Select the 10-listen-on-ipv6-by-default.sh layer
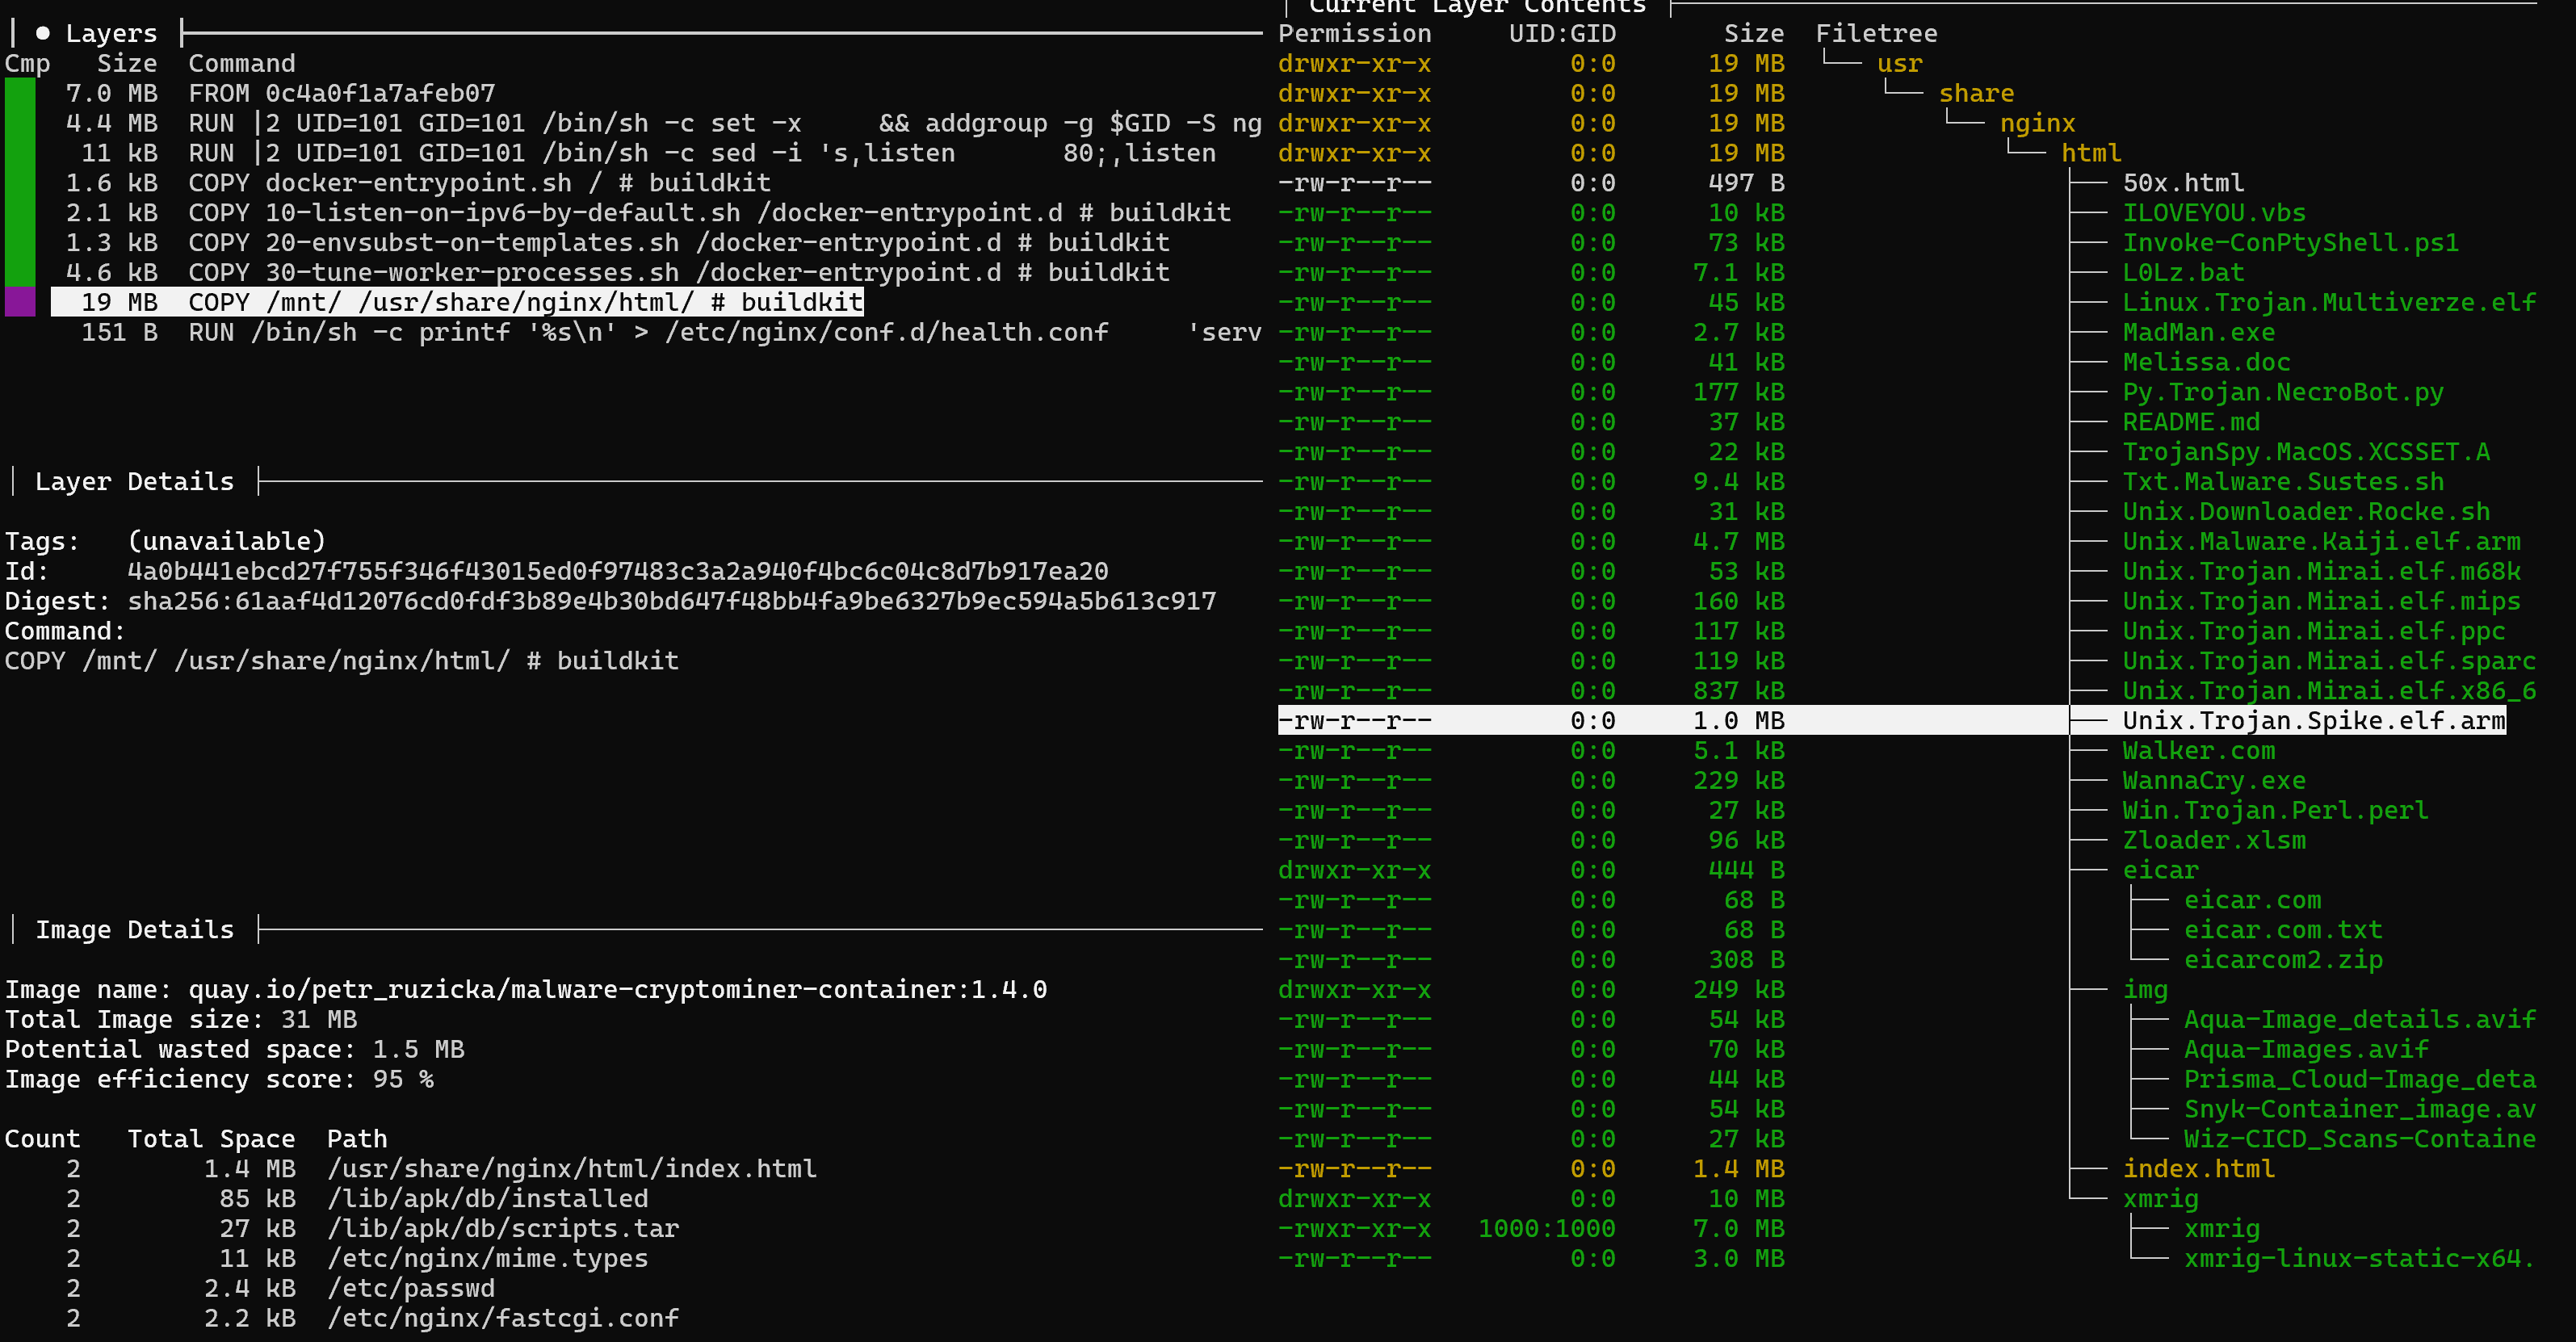 (648, 213)
